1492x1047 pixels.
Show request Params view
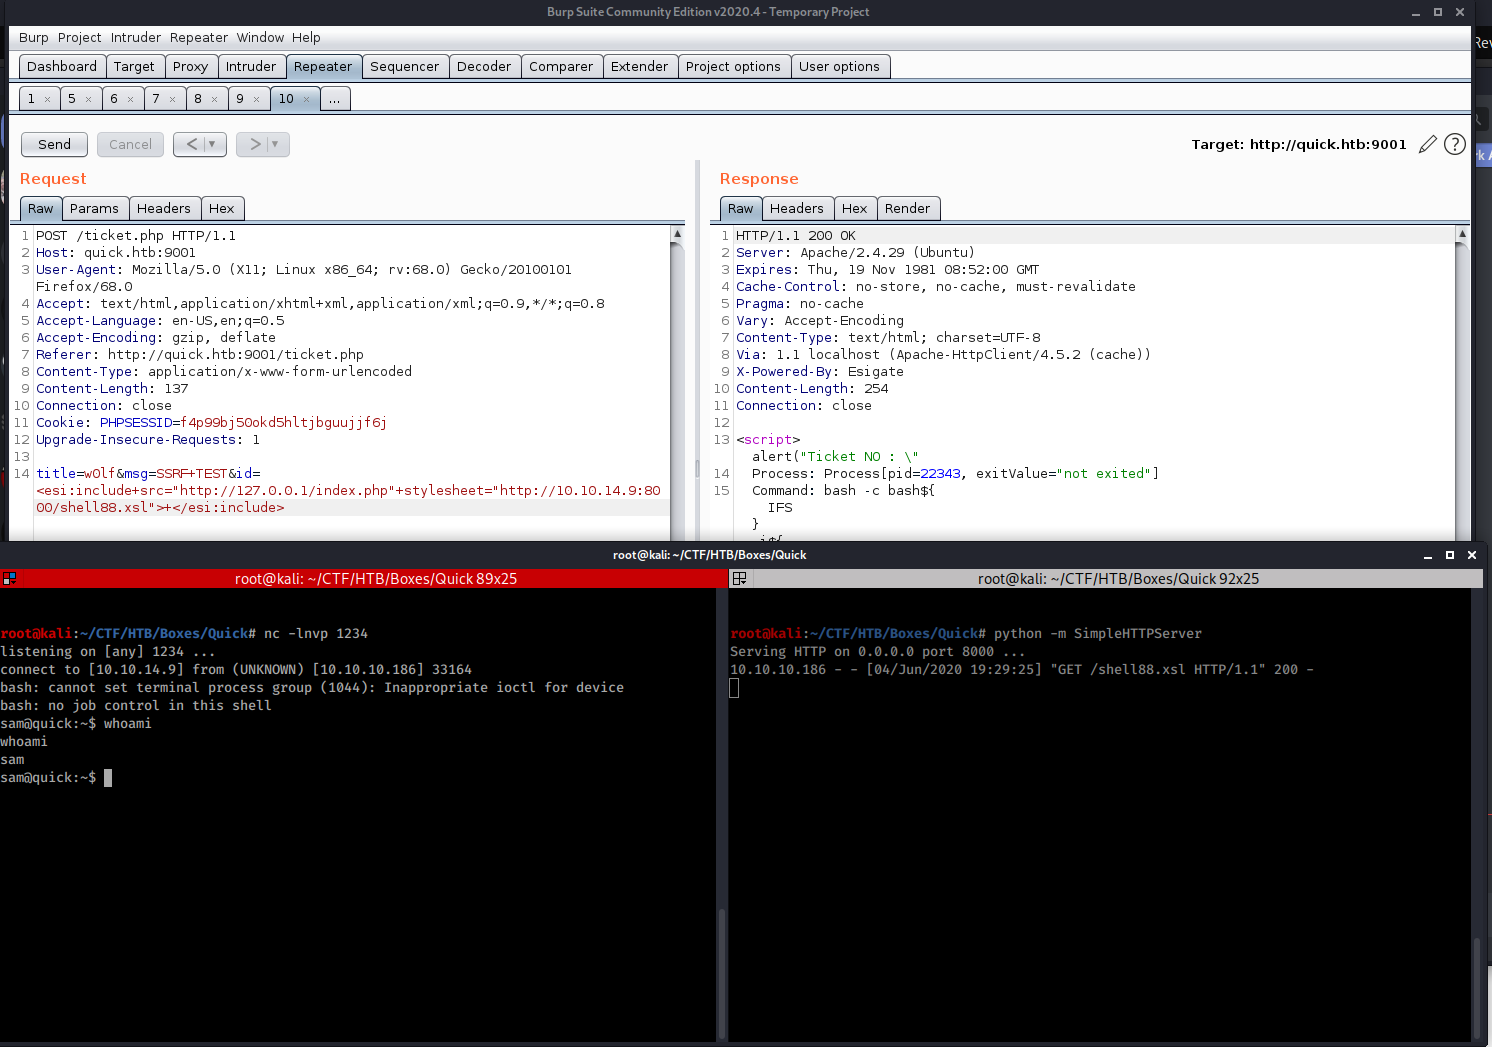click(x=94, y=208)
